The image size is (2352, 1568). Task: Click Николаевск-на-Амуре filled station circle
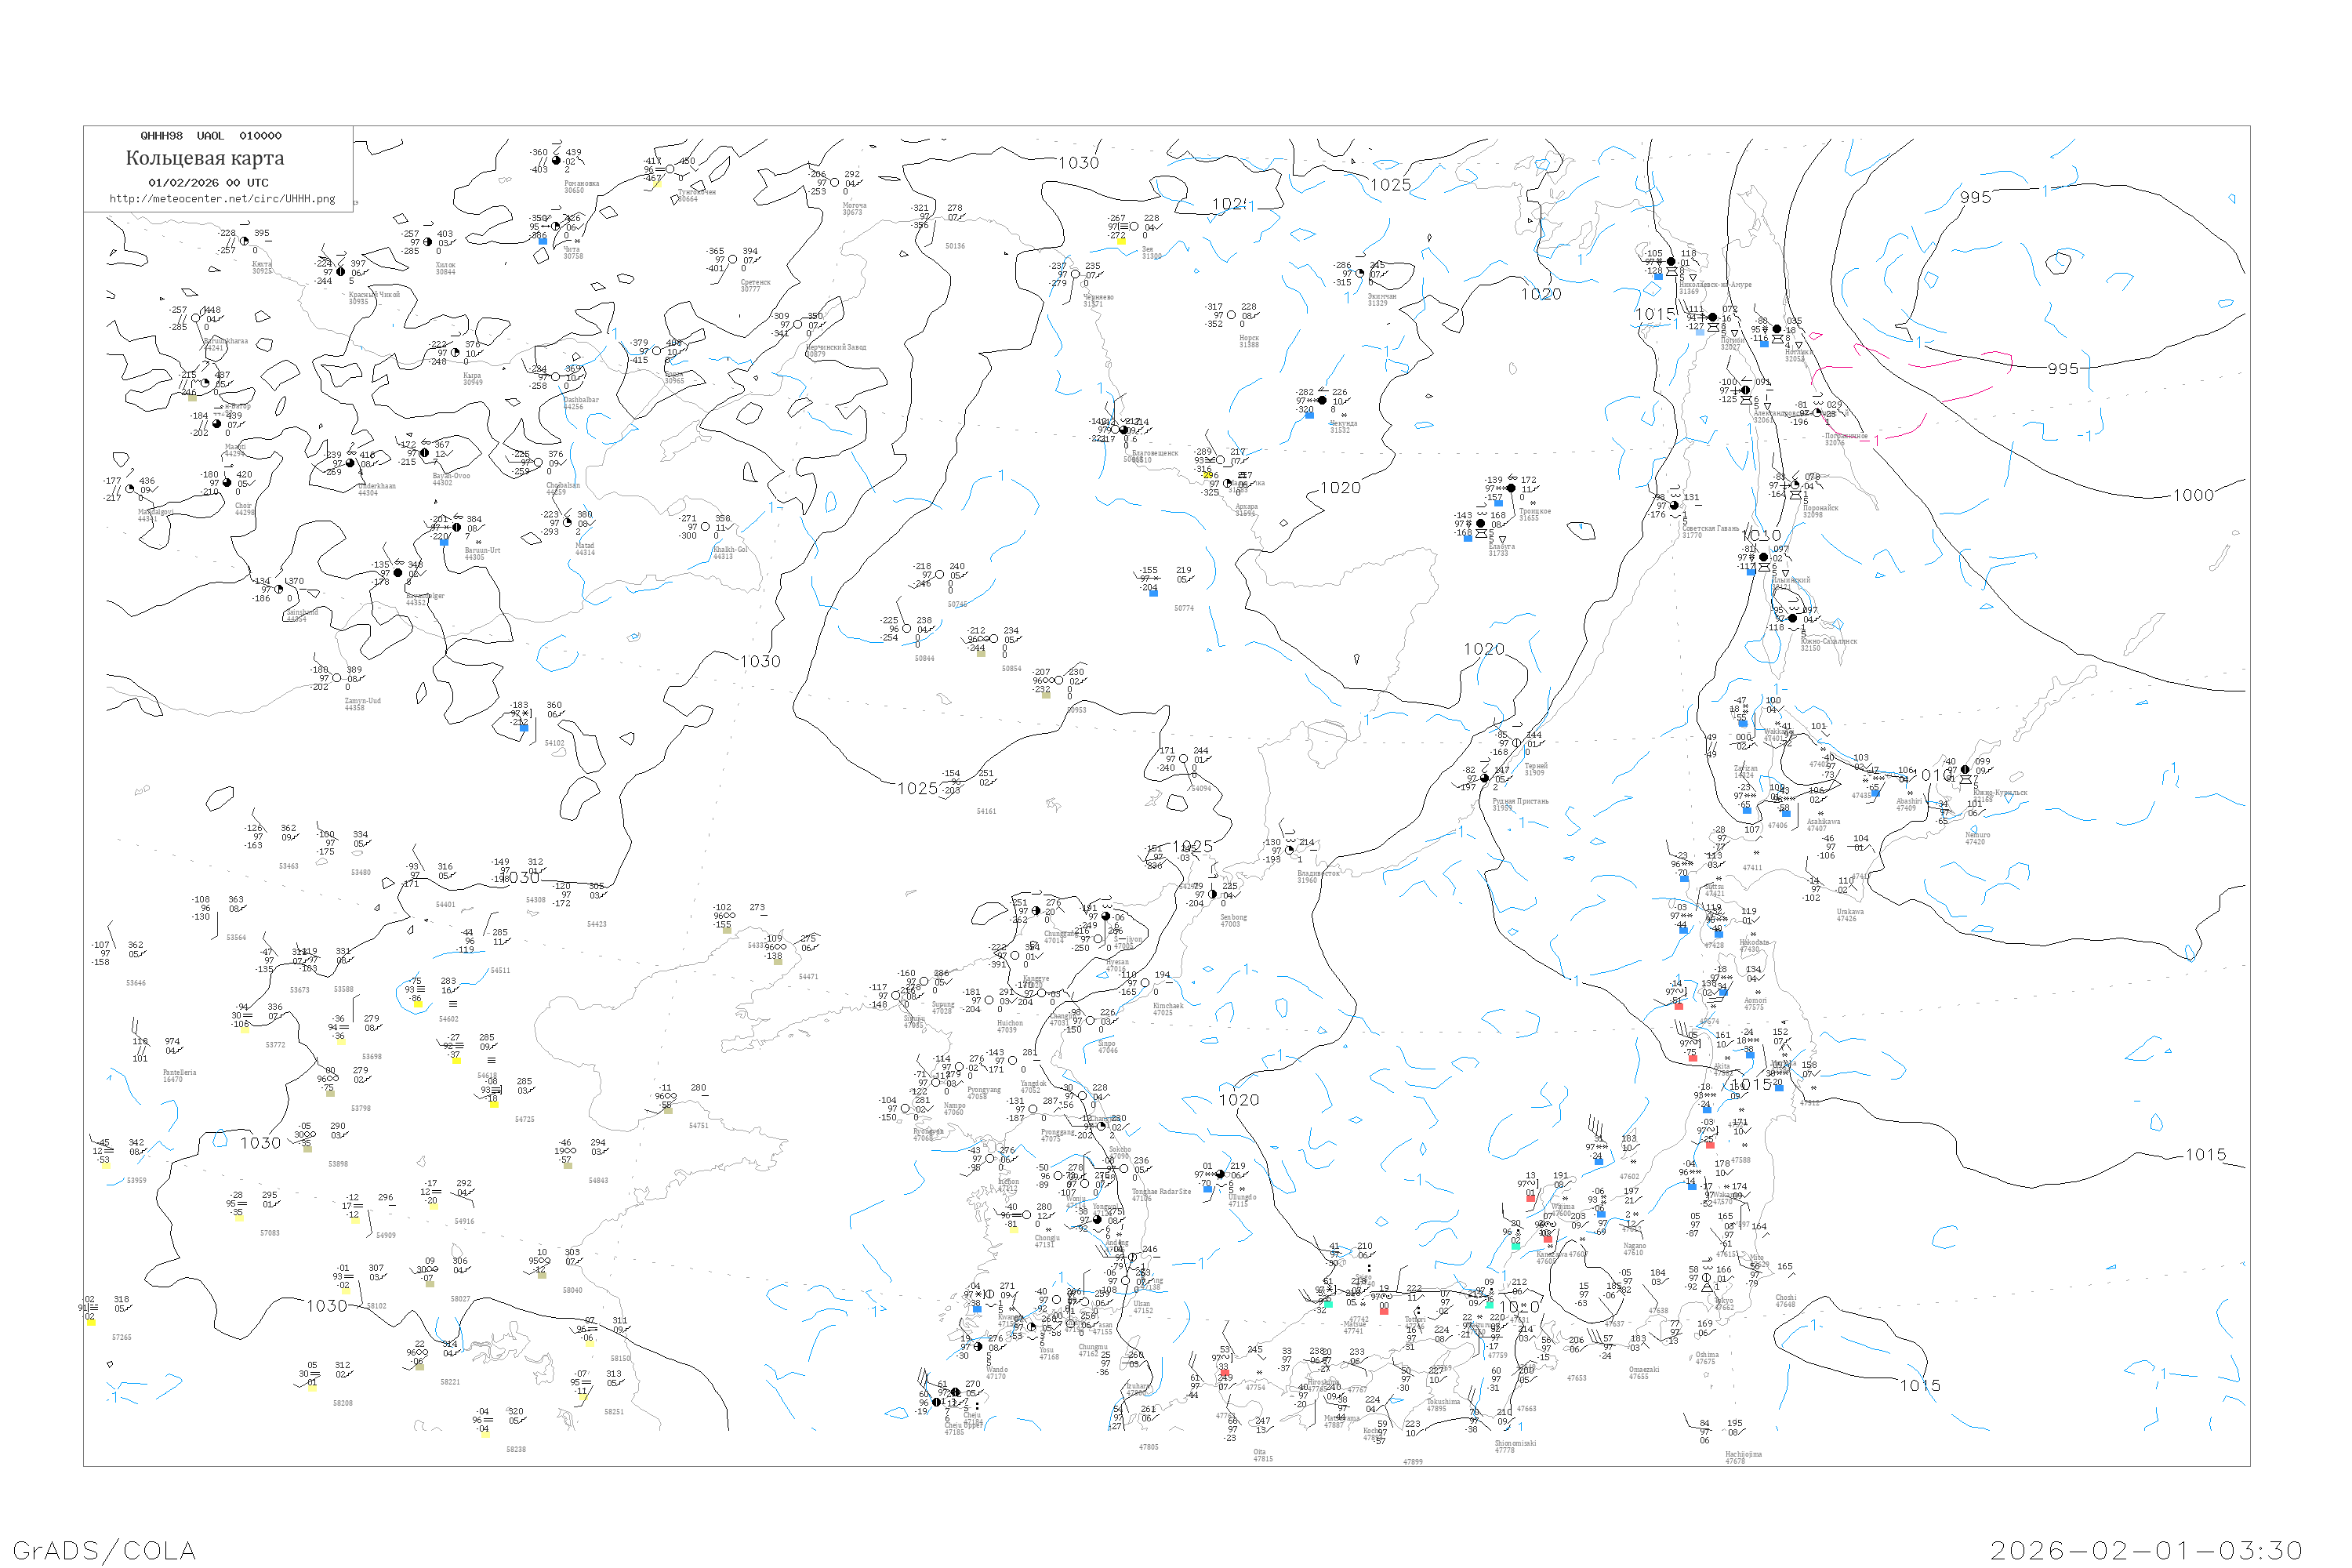click(1671, 262)
